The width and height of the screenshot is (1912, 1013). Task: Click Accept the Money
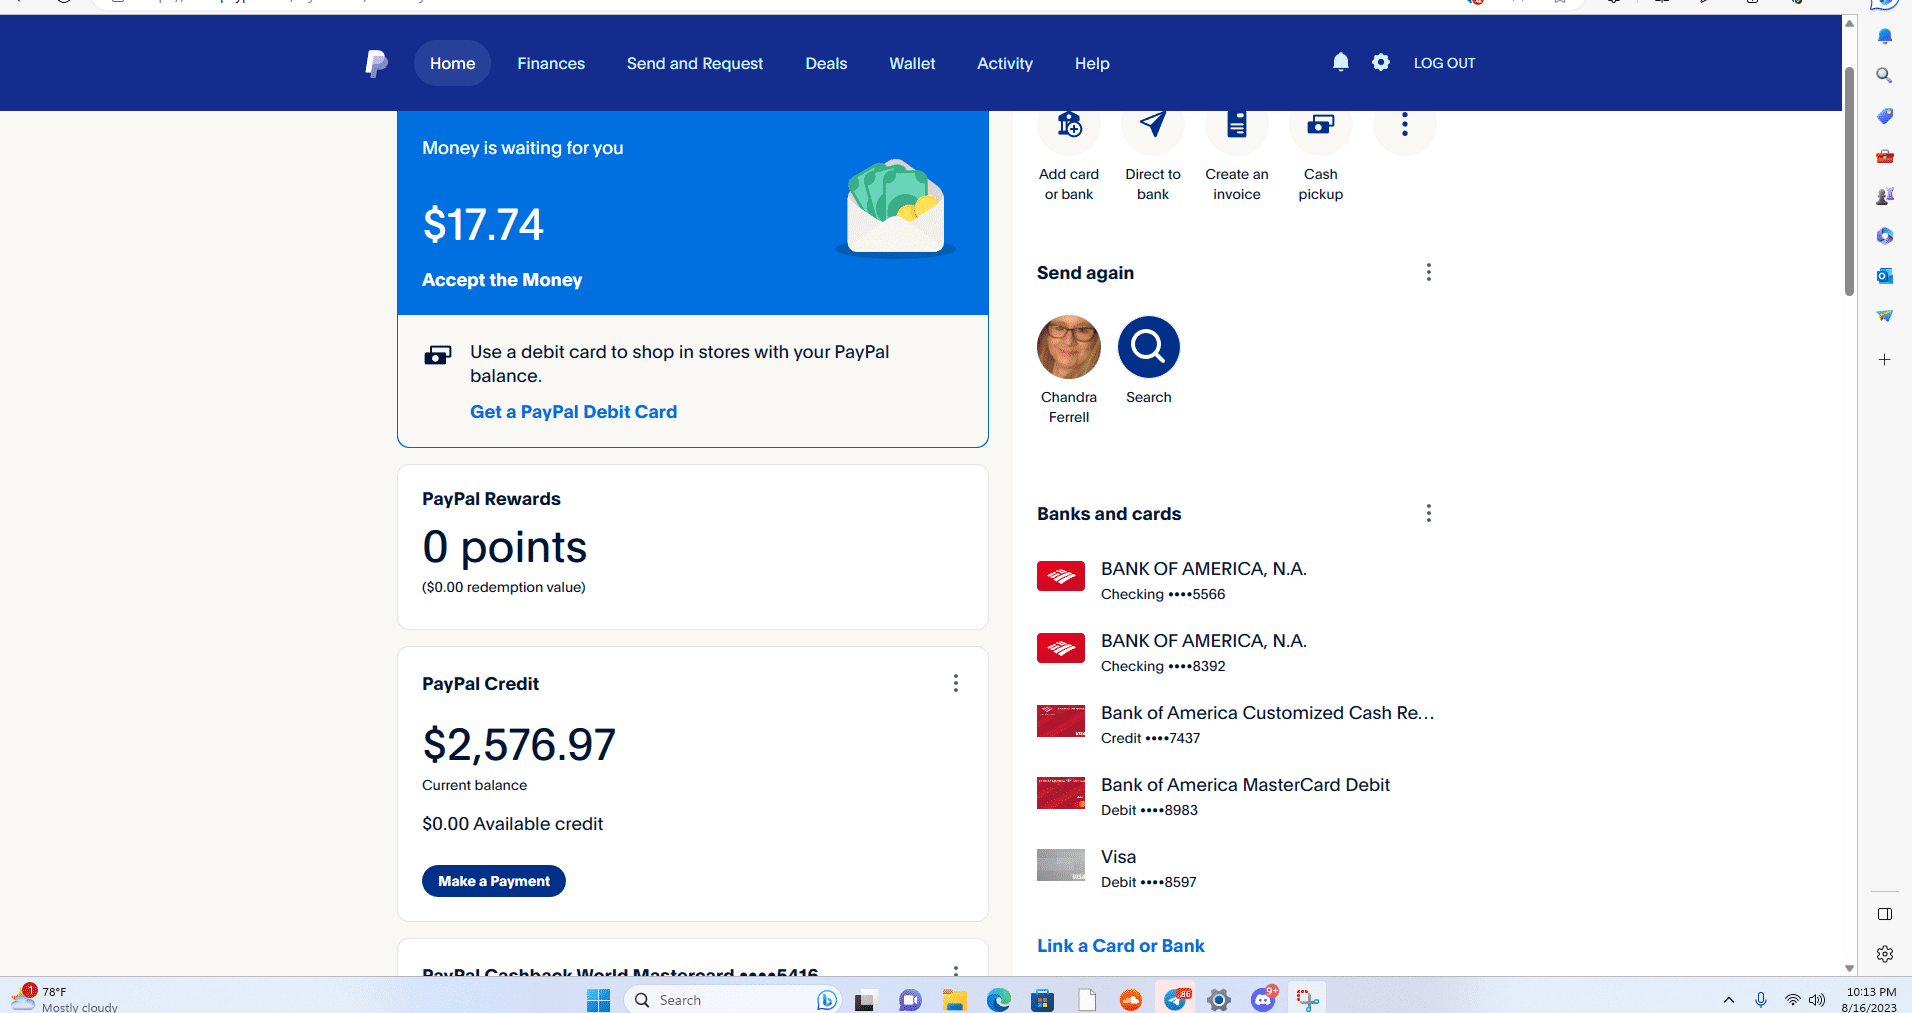click(x=502, y=280)
